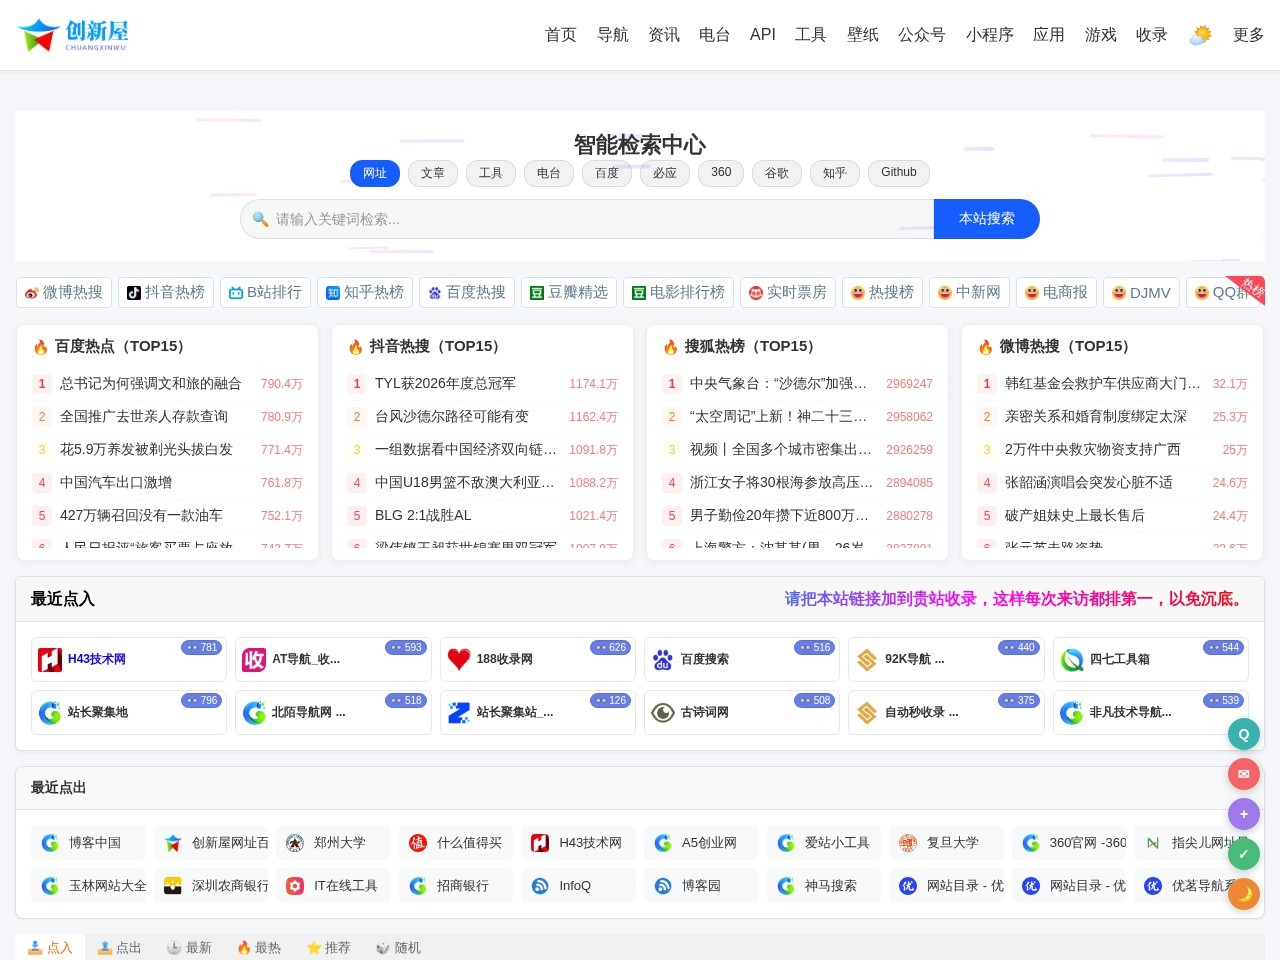
Task: Open 创新屋网址百 link in 最近点出
Action: point(211,843)
